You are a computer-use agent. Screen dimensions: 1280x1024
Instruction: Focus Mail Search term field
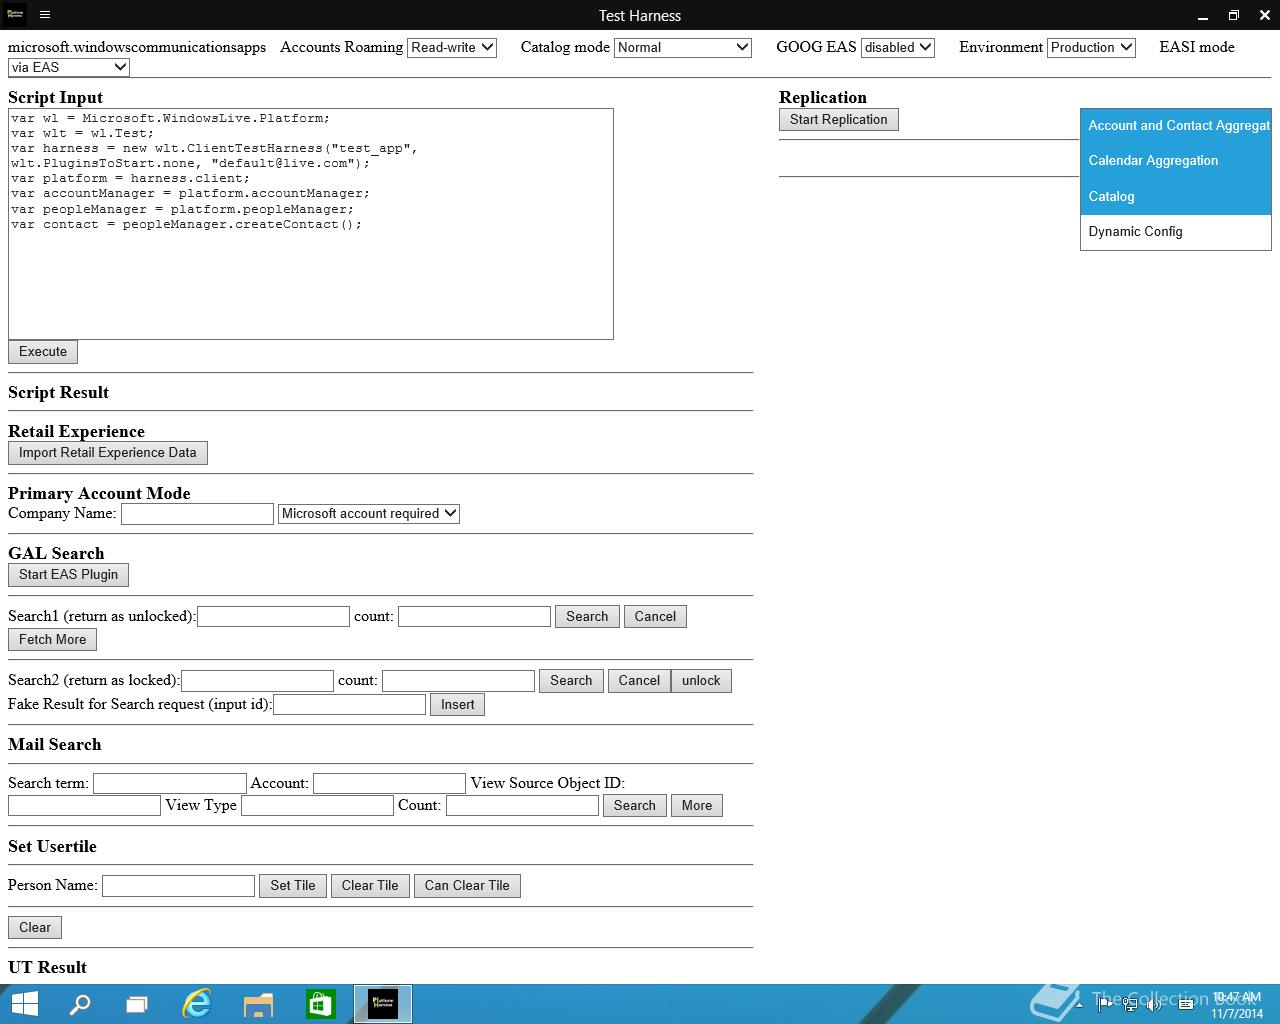pyautogui.click(x=170, y=784)
